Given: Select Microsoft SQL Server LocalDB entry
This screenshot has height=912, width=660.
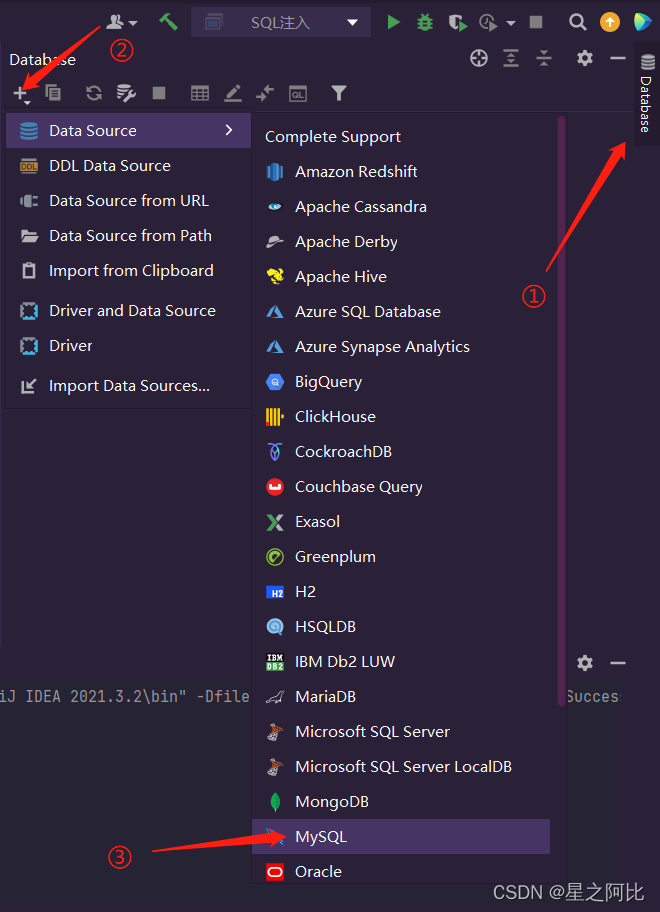Looking at the screenshot, I should 401,767.
